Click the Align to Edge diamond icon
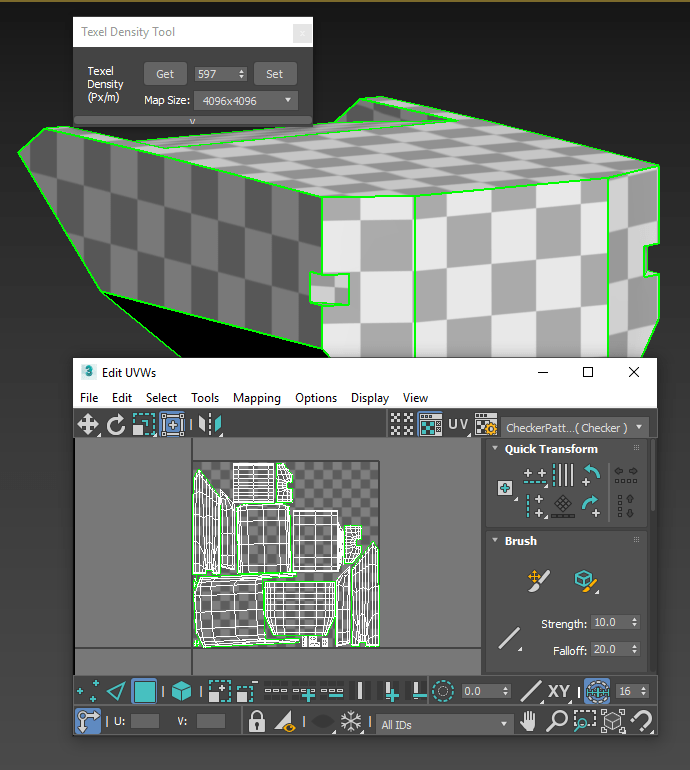 tap(563, 506)
